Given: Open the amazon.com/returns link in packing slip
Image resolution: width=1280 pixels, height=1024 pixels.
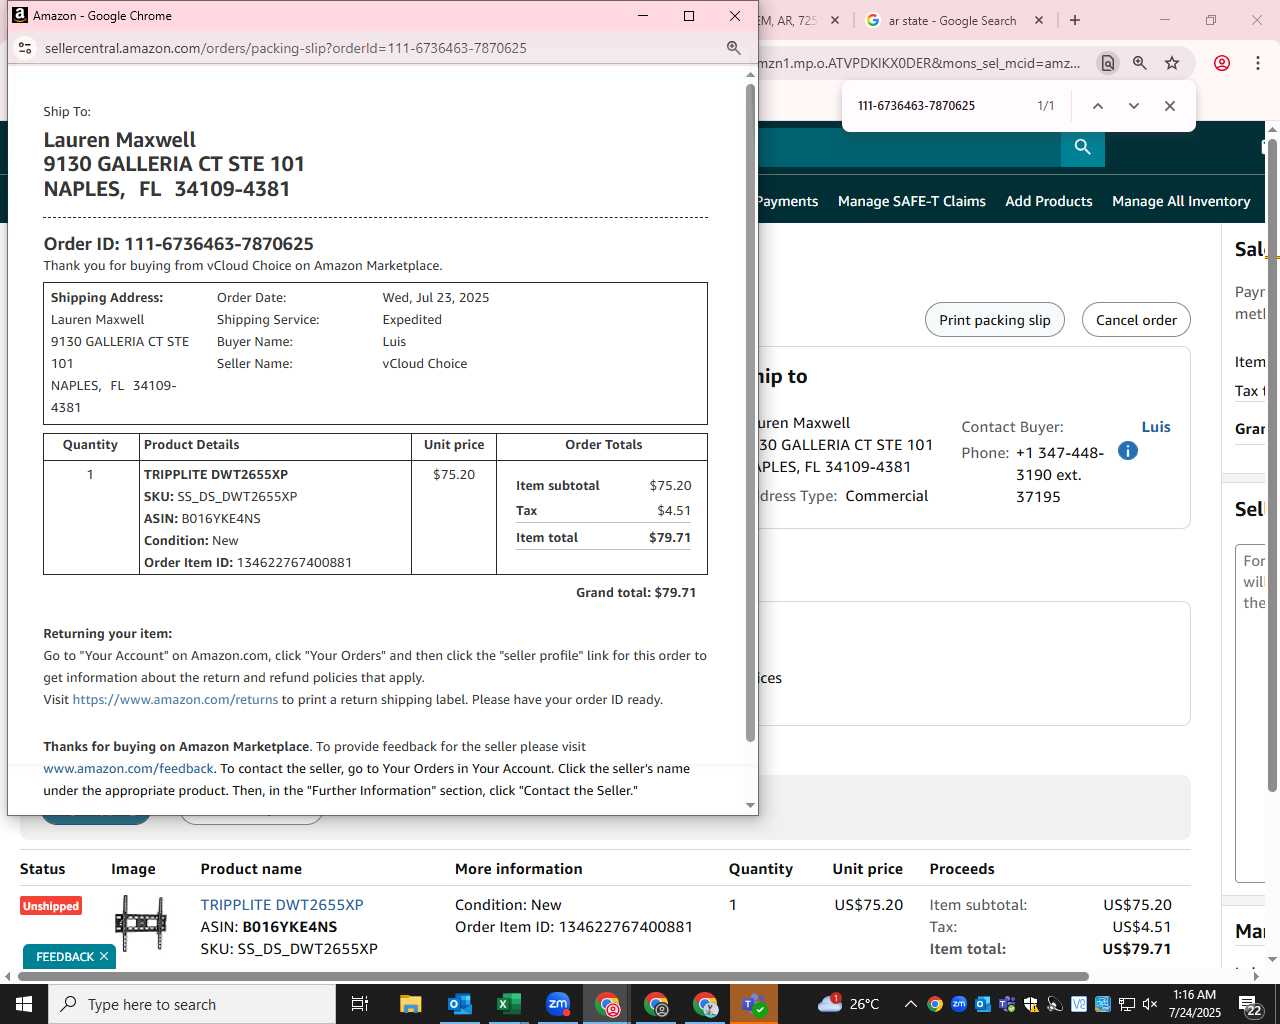Looking at the screenshot, I should click(175, 700).
